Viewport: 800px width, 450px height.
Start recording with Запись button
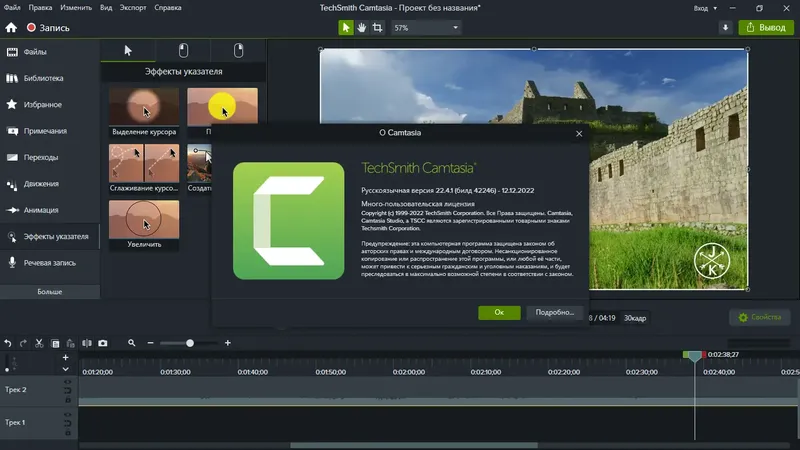[48, 28]
